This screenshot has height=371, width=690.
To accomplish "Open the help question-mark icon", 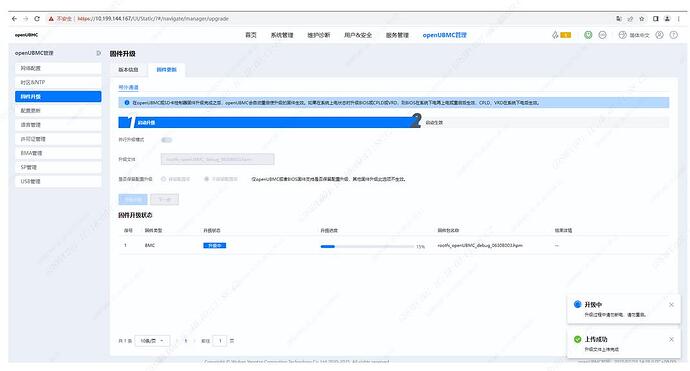I will point(674,35).
